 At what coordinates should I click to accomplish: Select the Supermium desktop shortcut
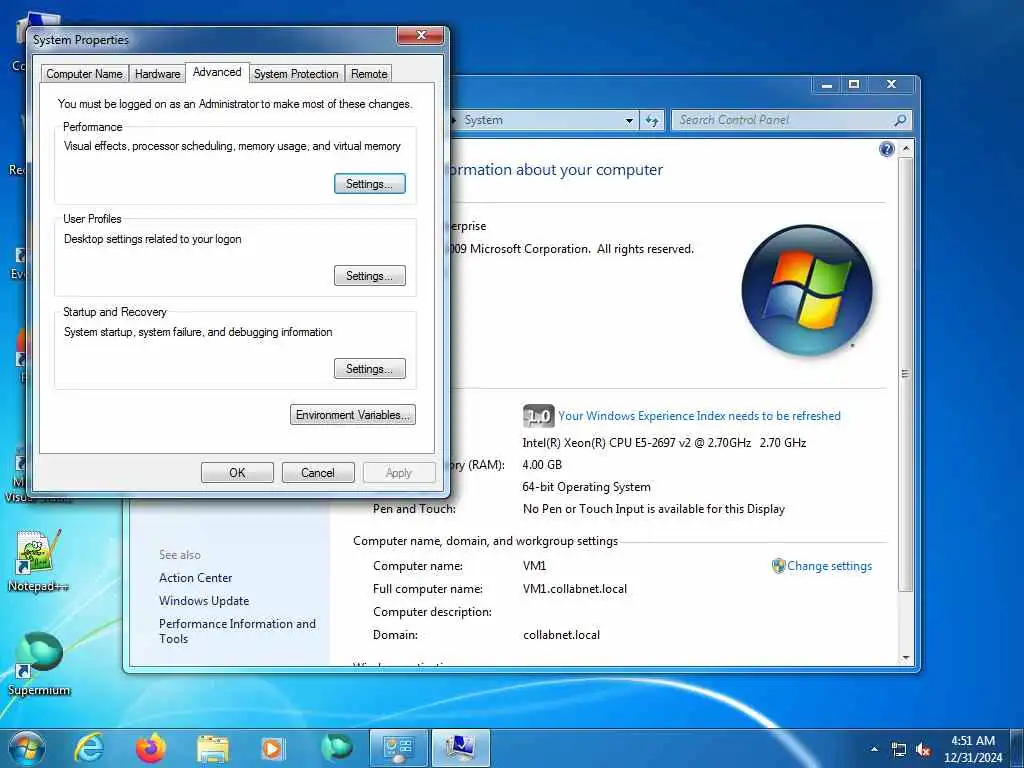pyautogui.click(x=39, y=664)
